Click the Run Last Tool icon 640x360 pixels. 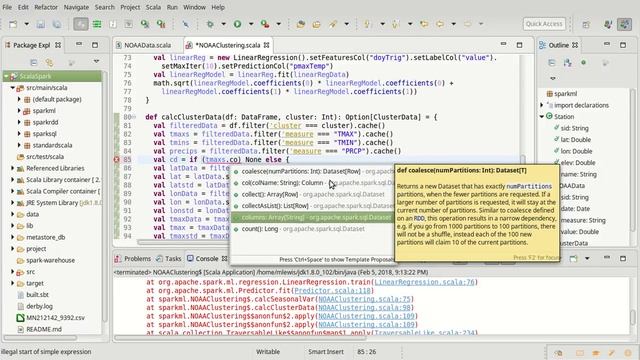point(265,24)
